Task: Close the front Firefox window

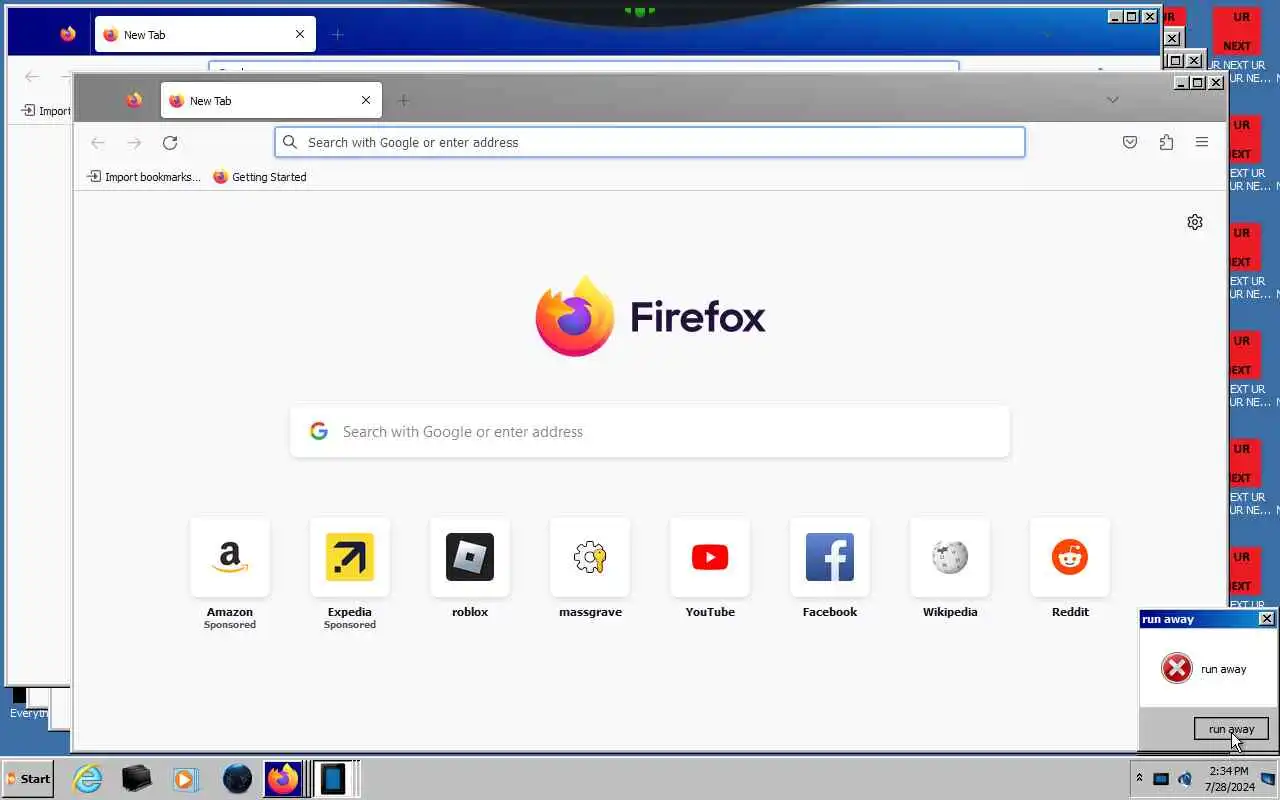Action: (1216, 83)
